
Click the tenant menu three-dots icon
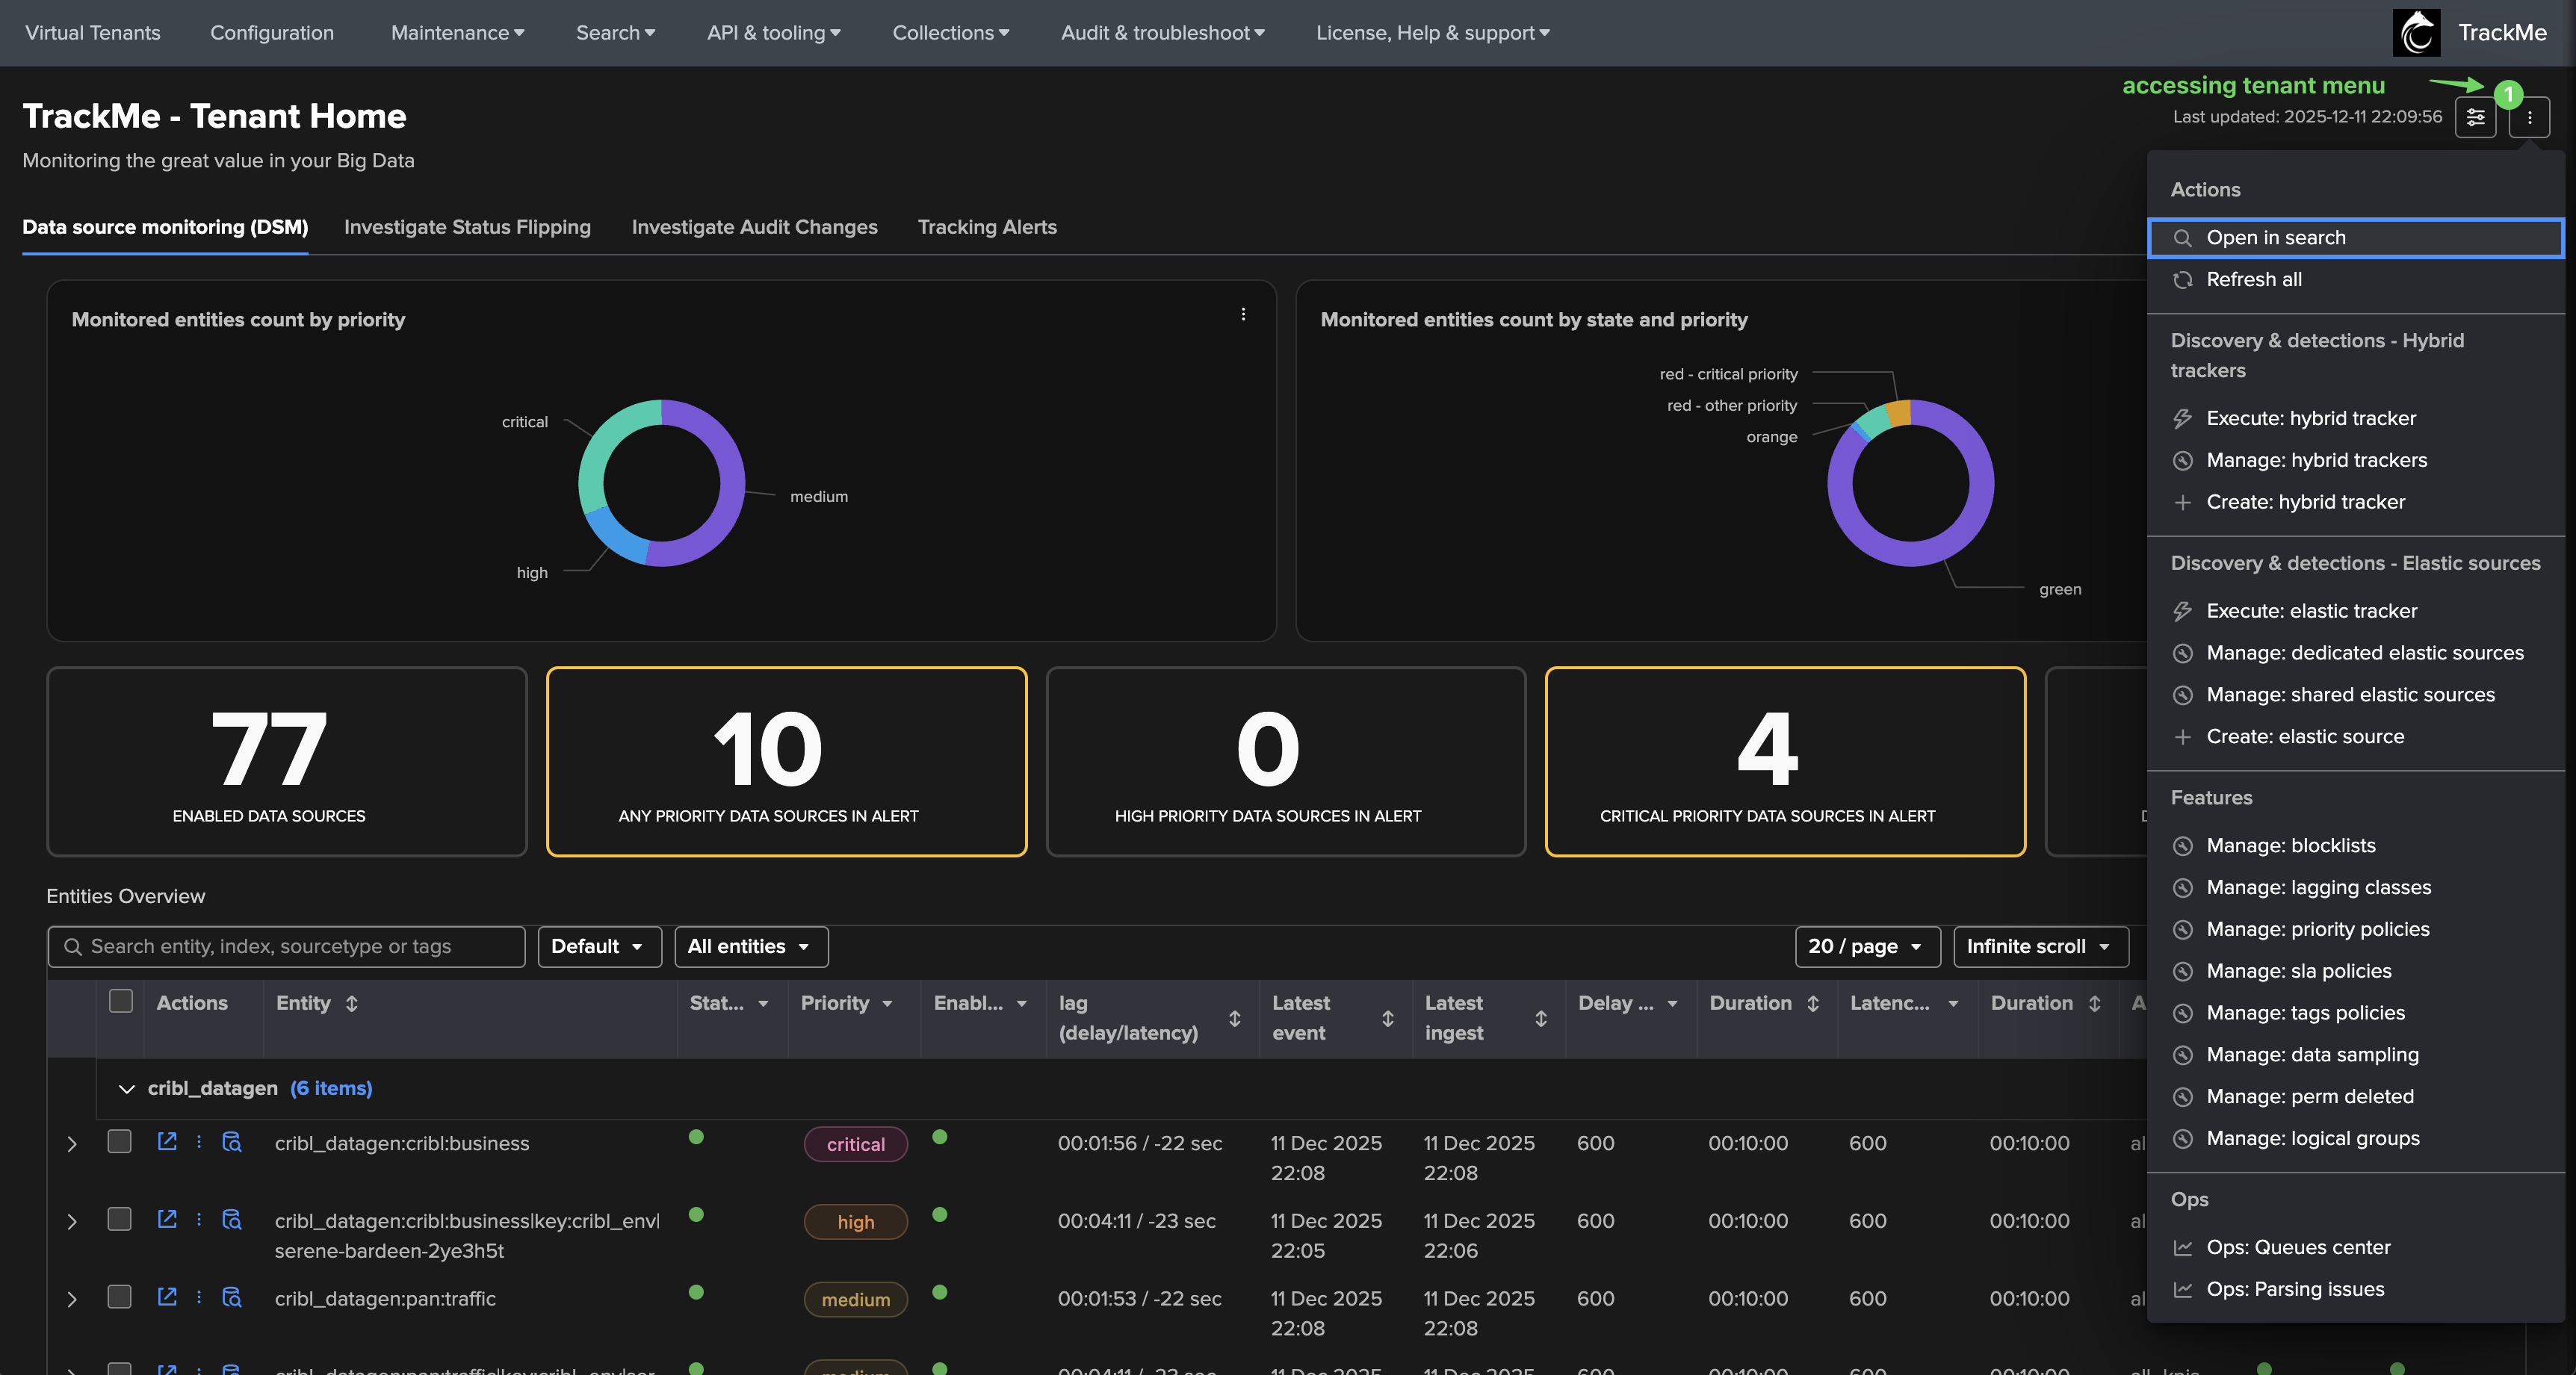coord(2529,118)
